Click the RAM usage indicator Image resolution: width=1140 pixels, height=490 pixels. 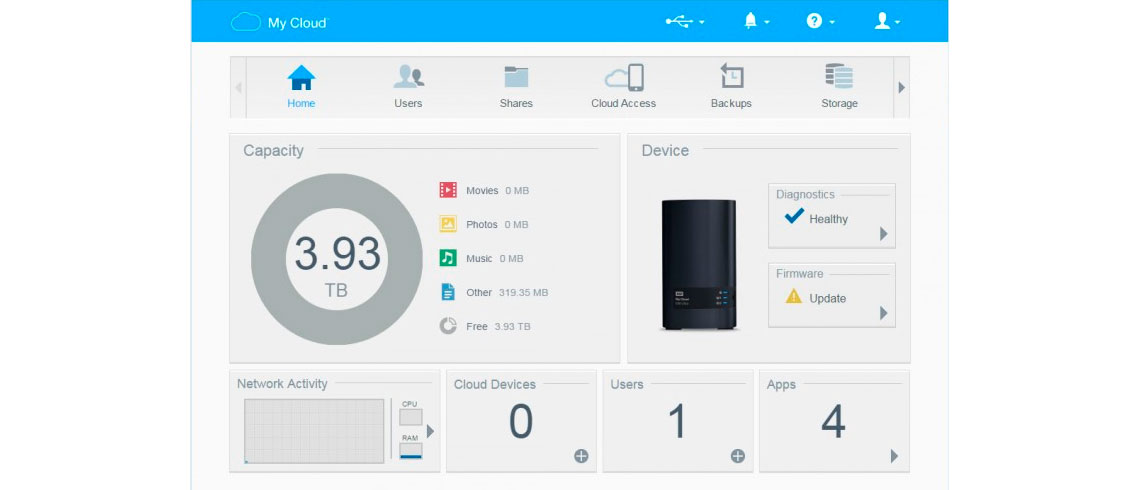click(x=411, y=451)
